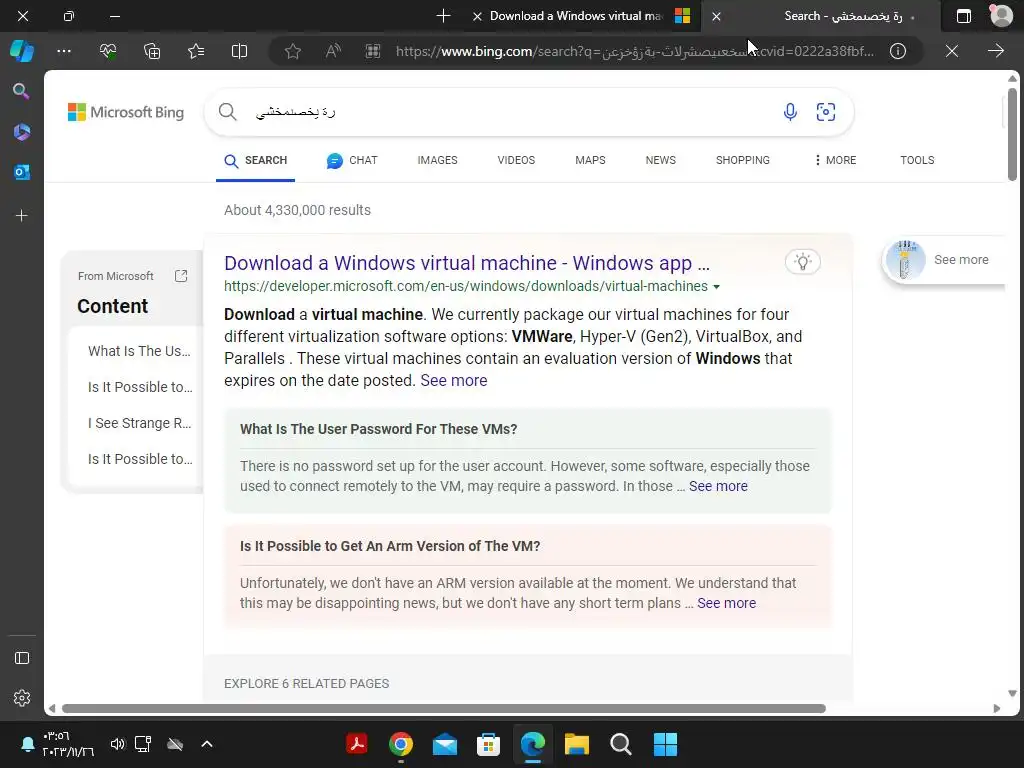The width and height of the screenshot is (1024, 768).
Task: Open the MORE search categories menu
Action: point(835,160)
